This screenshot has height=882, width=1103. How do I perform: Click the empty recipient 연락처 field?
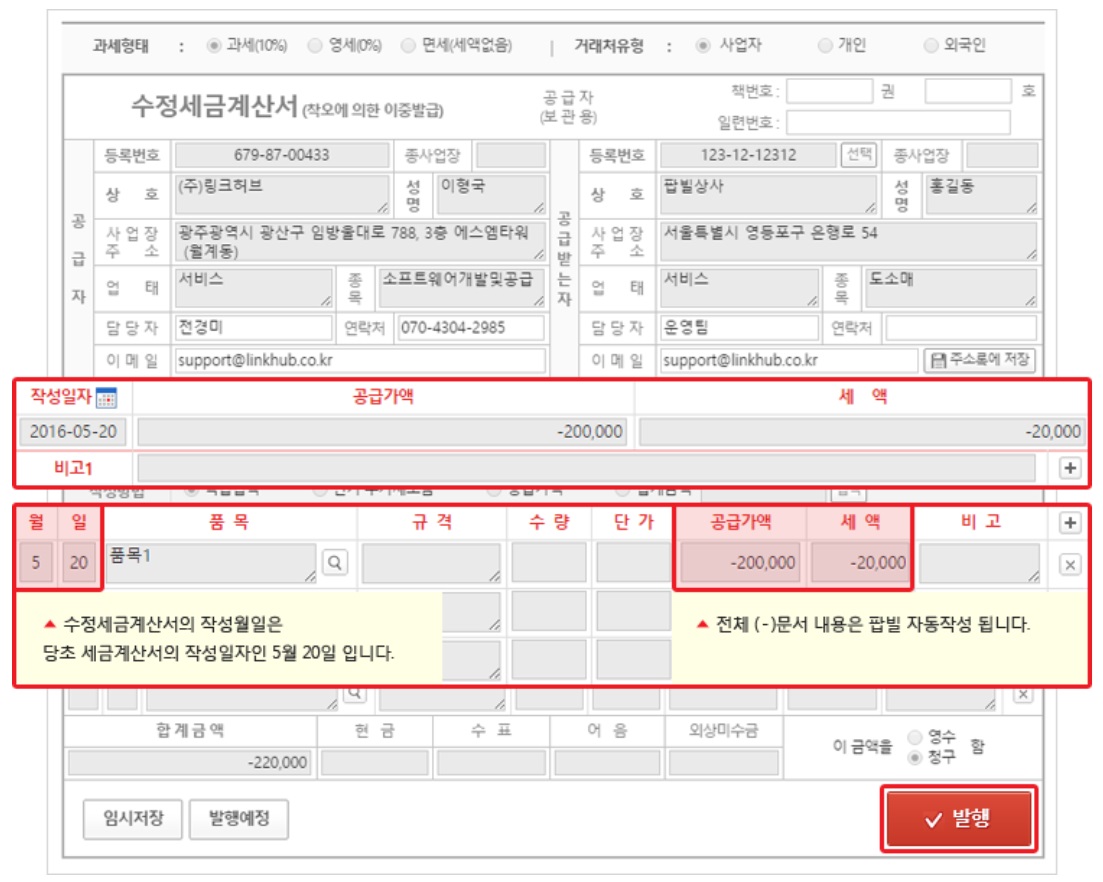[x=961, y=328]
